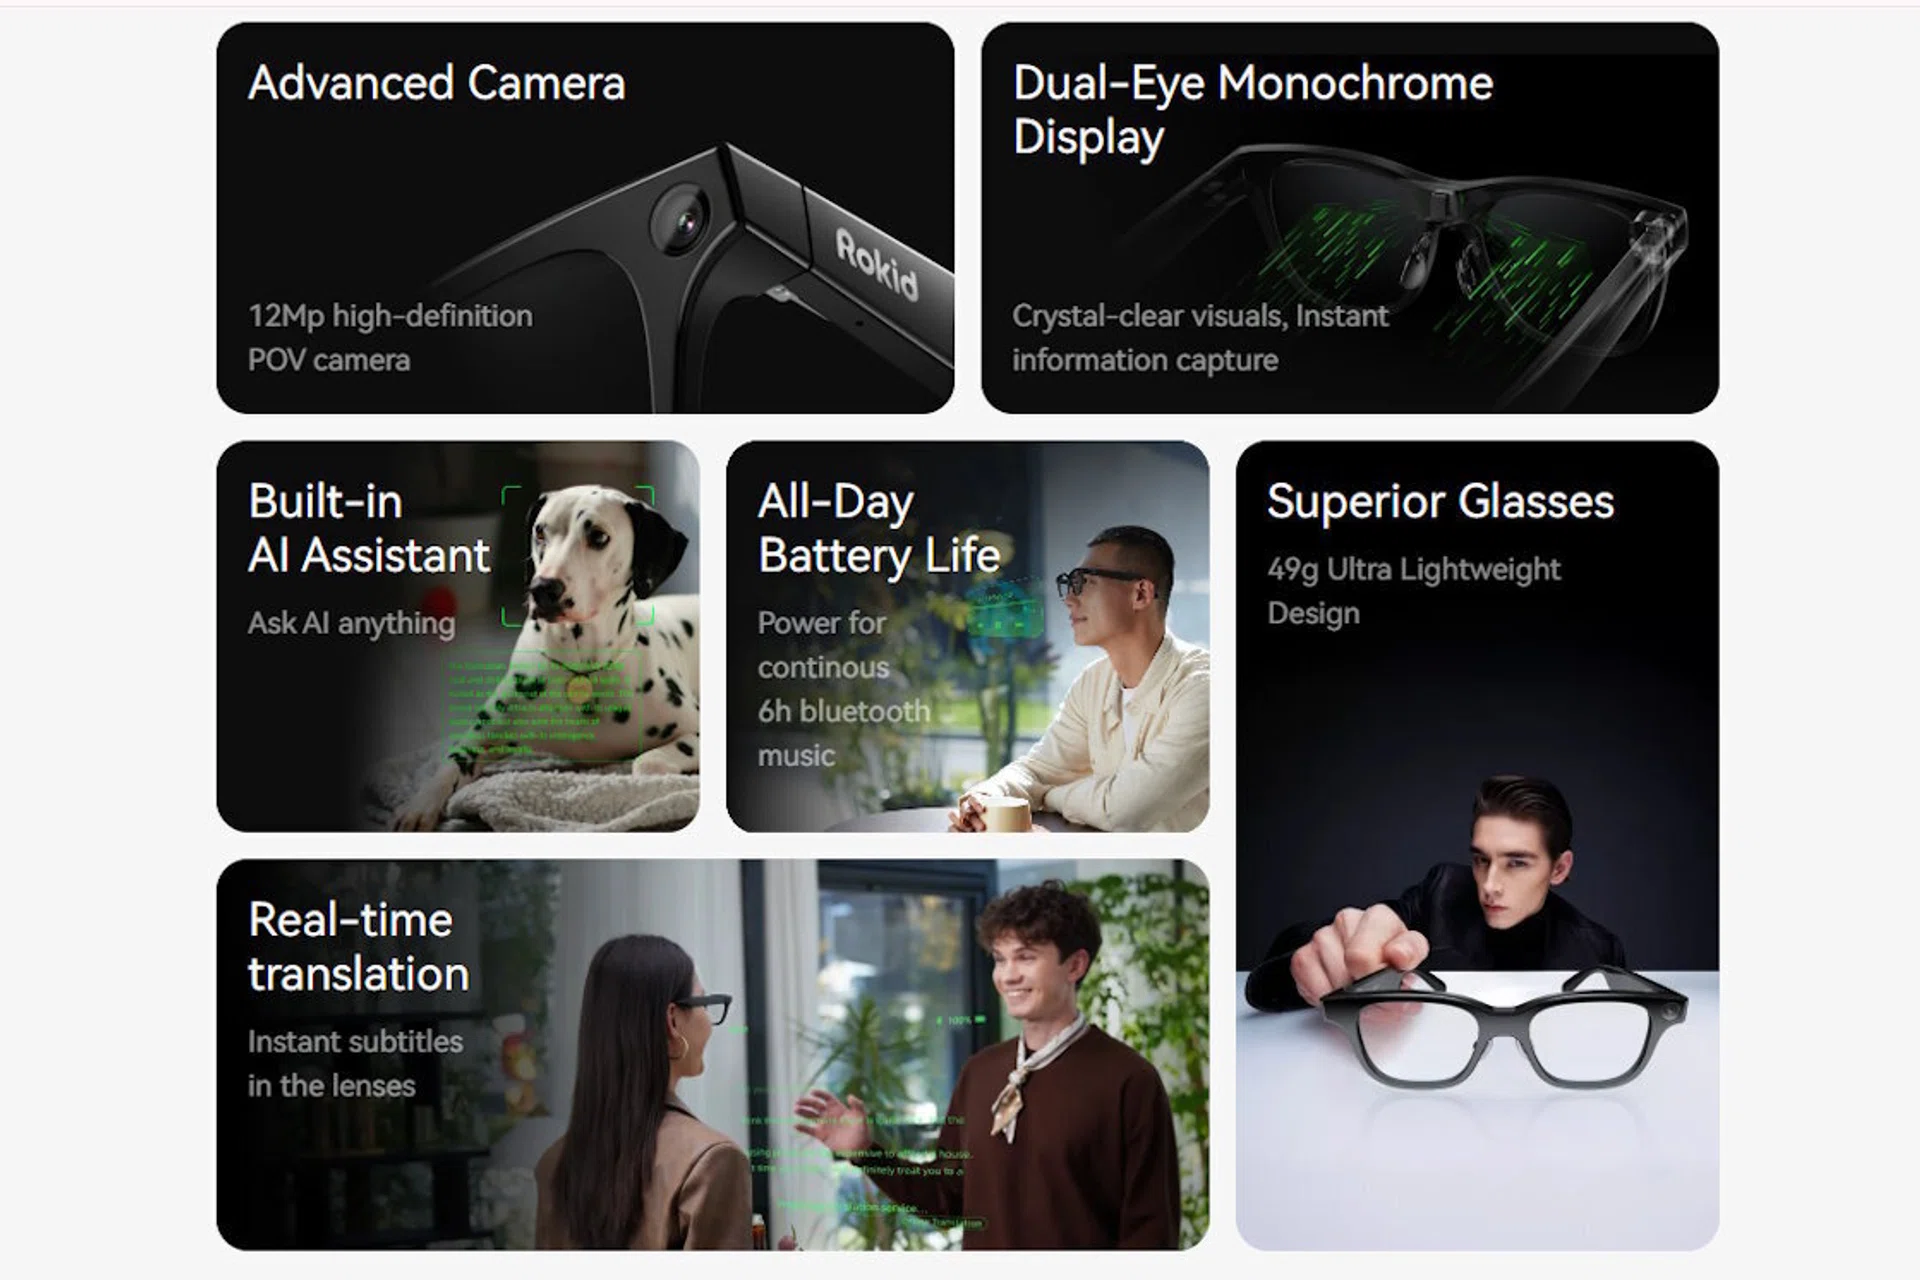Viewport: 1920px width, 1280px height.
Task: Click the "49g Ultra Lightweight Design" text
Action: pos(1413,591)
